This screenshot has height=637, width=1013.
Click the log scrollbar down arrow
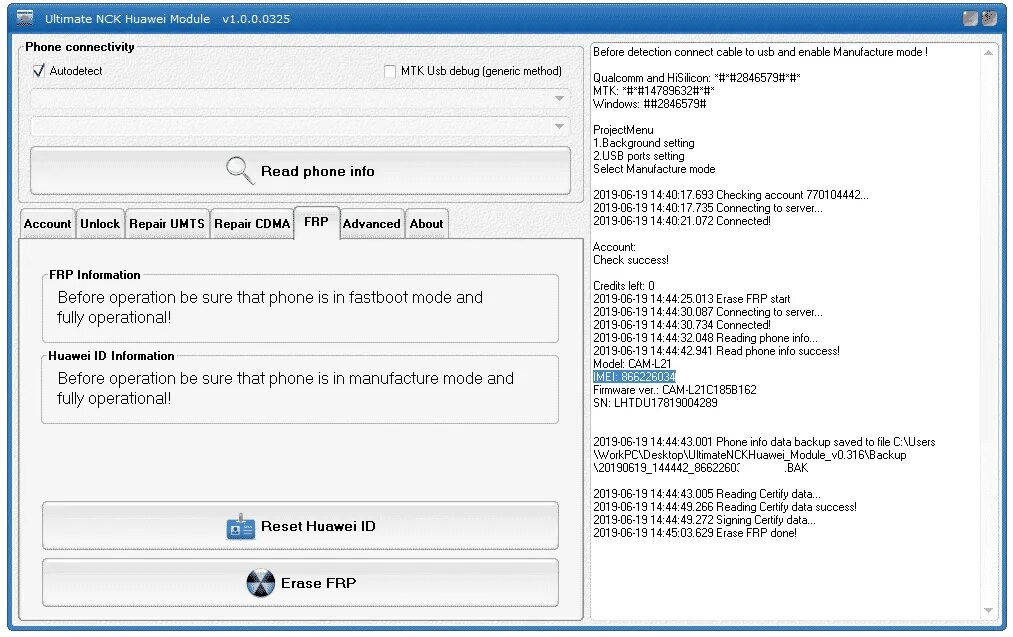click(988, 611)
